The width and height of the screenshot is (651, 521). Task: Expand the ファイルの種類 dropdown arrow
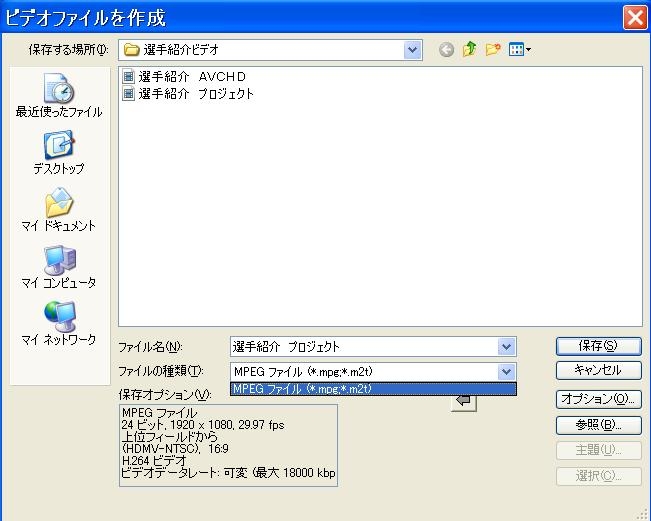(x=506, y=372)
